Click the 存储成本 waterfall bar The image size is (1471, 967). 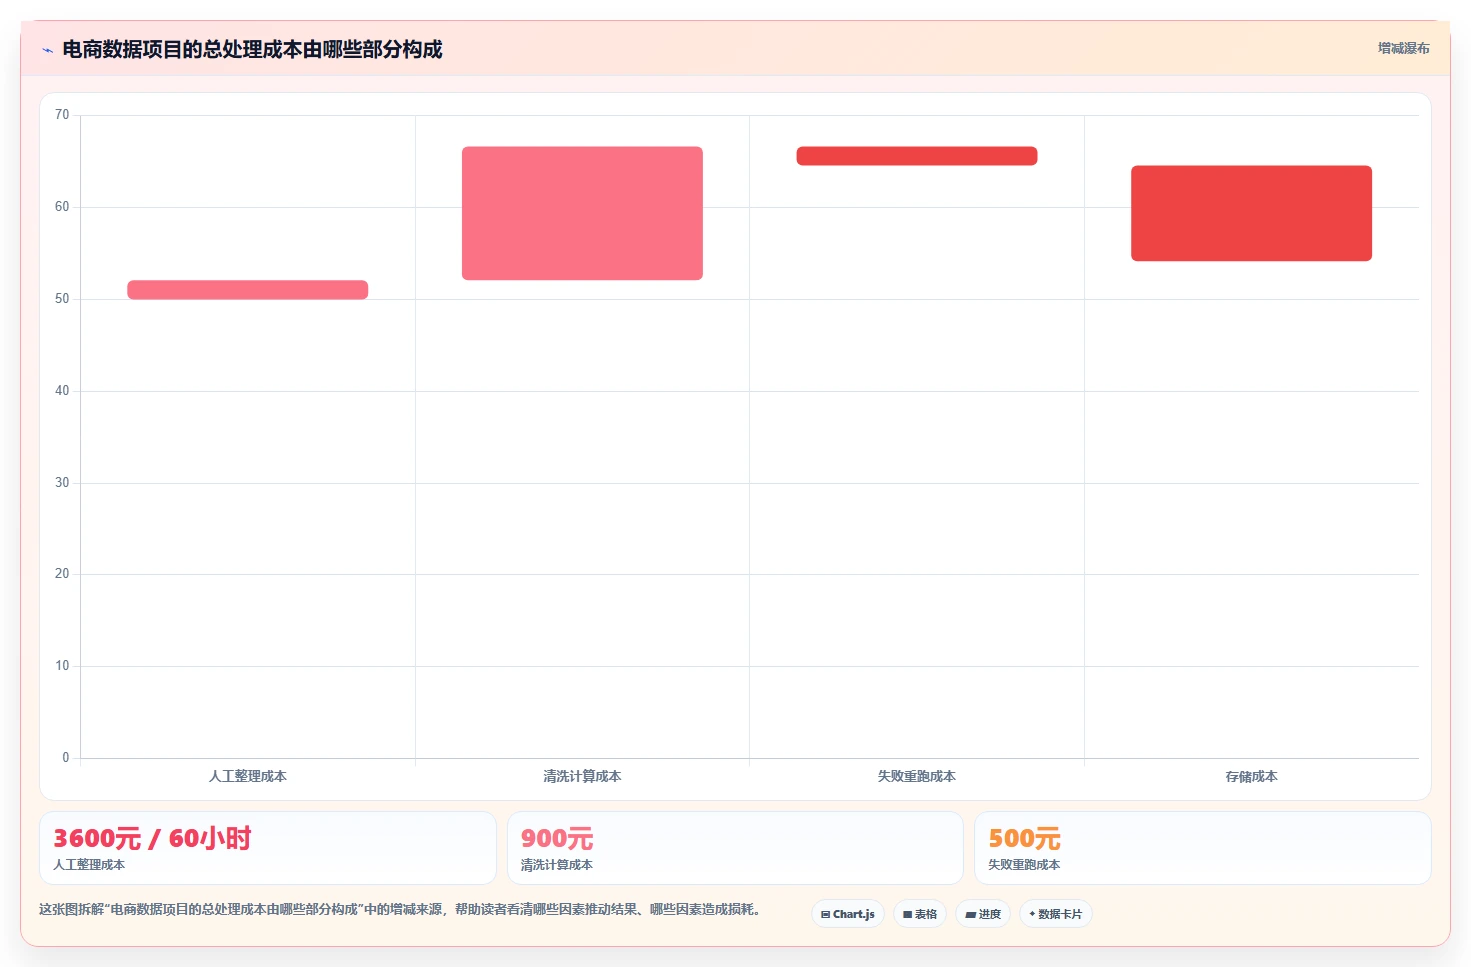[x=1251, y=213]
